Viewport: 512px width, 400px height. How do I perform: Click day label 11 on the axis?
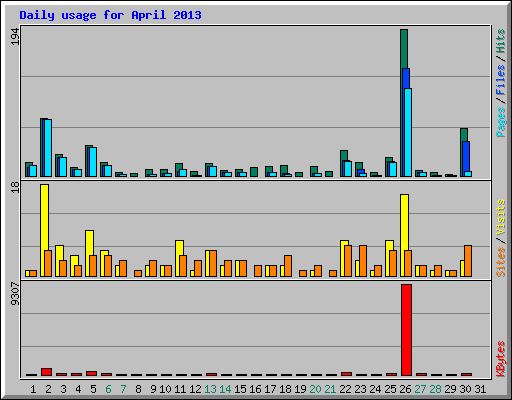coord(180,389)
